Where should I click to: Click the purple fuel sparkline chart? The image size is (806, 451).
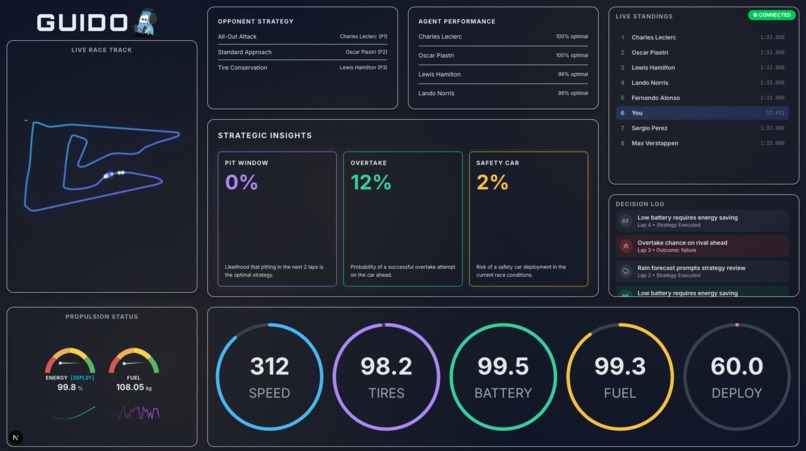[136, 413]
